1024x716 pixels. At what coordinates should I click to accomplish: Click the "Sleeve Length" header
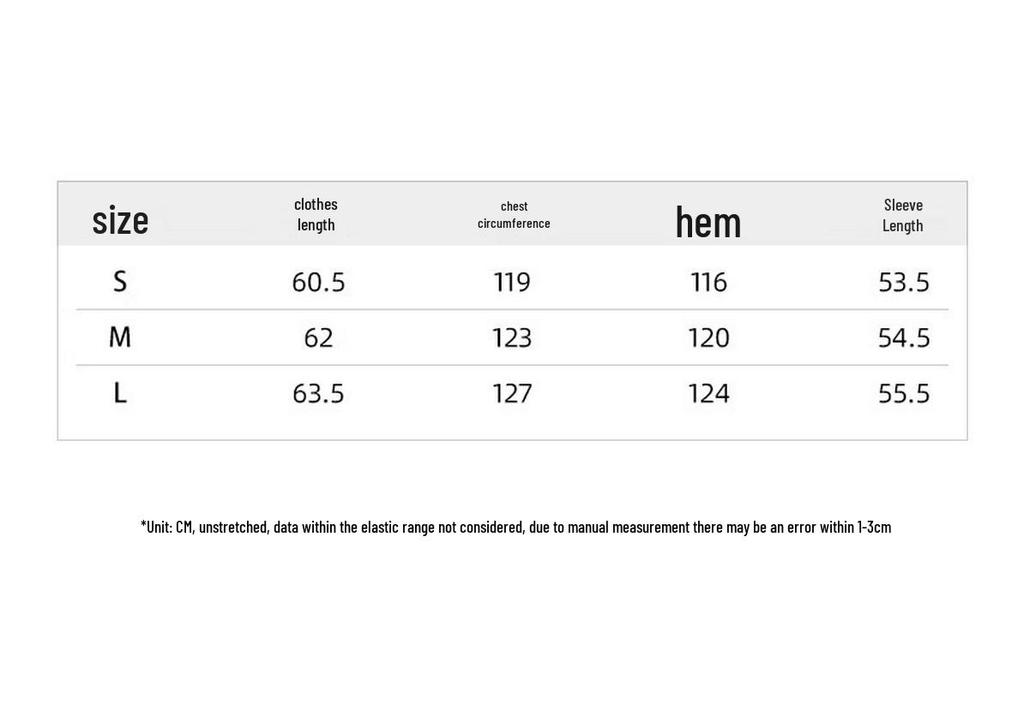tap(903, 215)
